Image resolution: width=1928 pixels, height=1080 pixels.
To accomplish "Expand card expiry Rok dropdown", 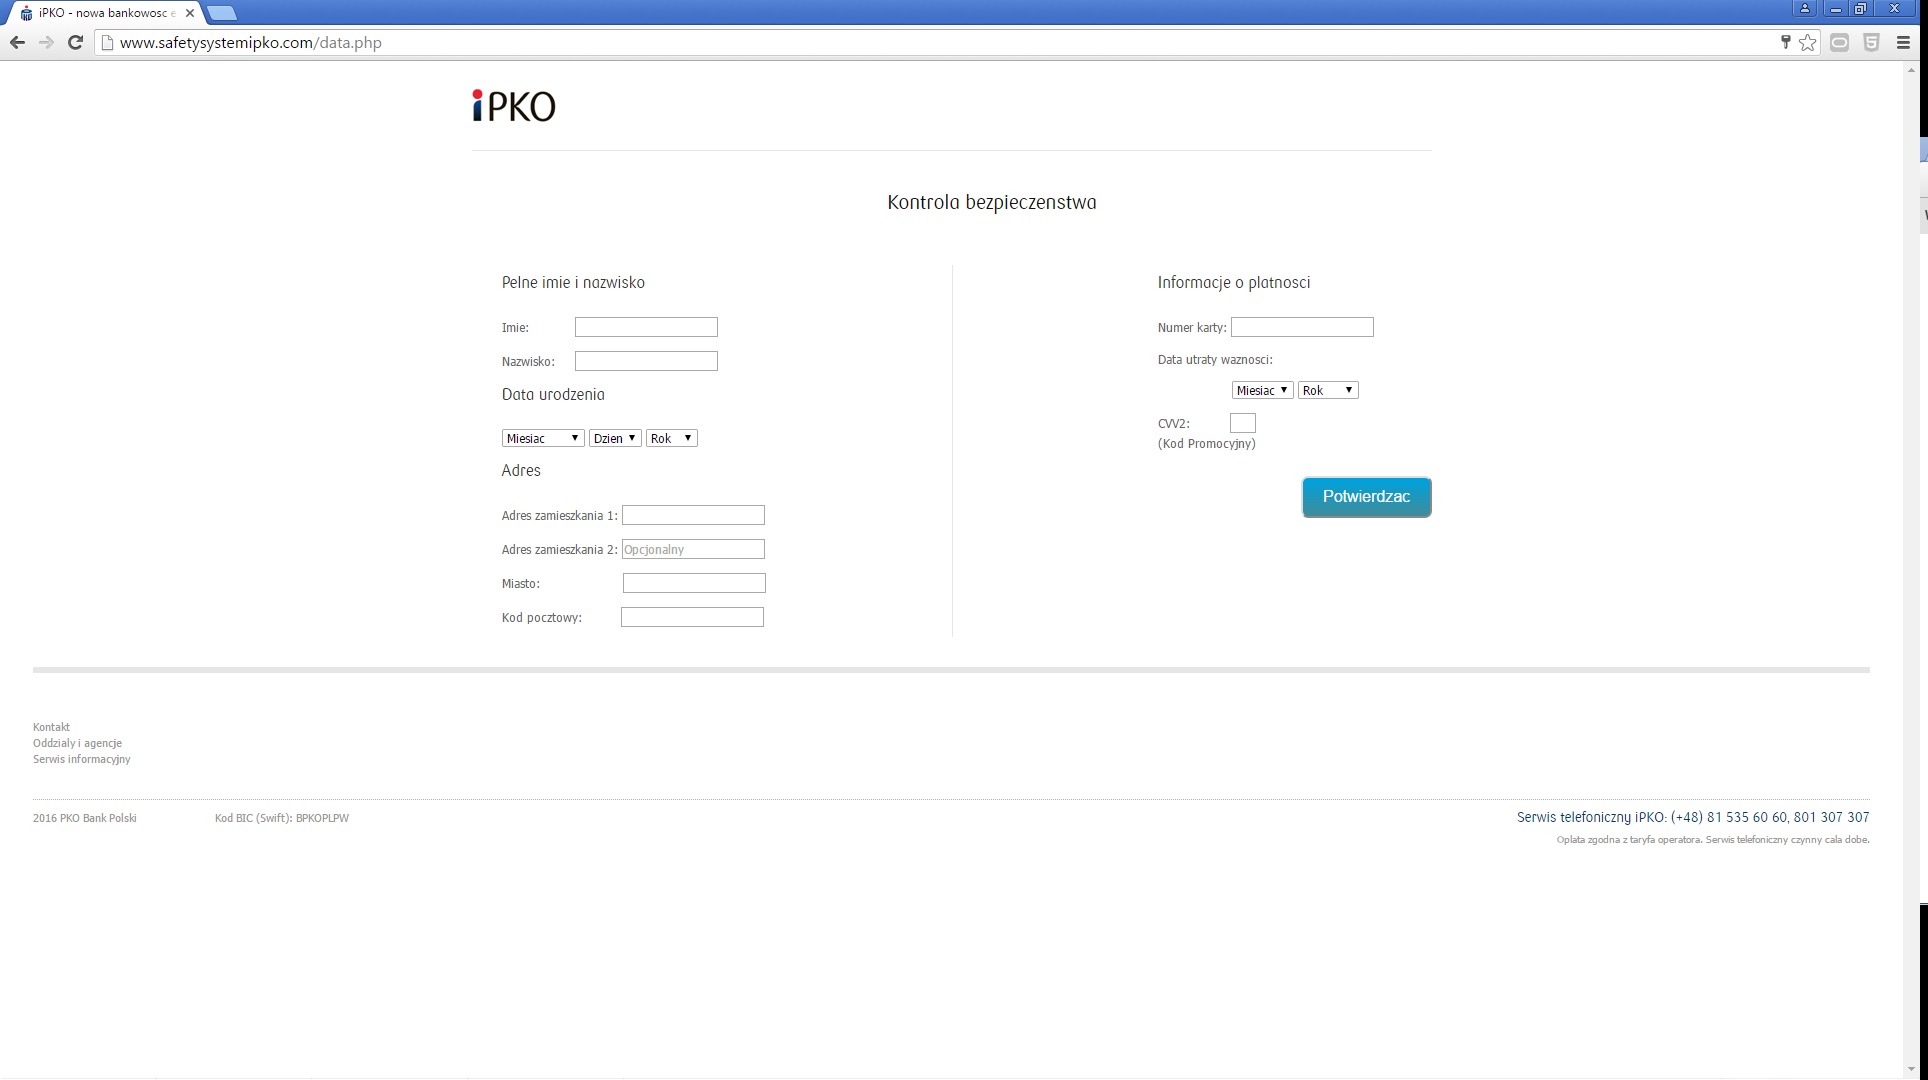I will tap(1328, 390).
